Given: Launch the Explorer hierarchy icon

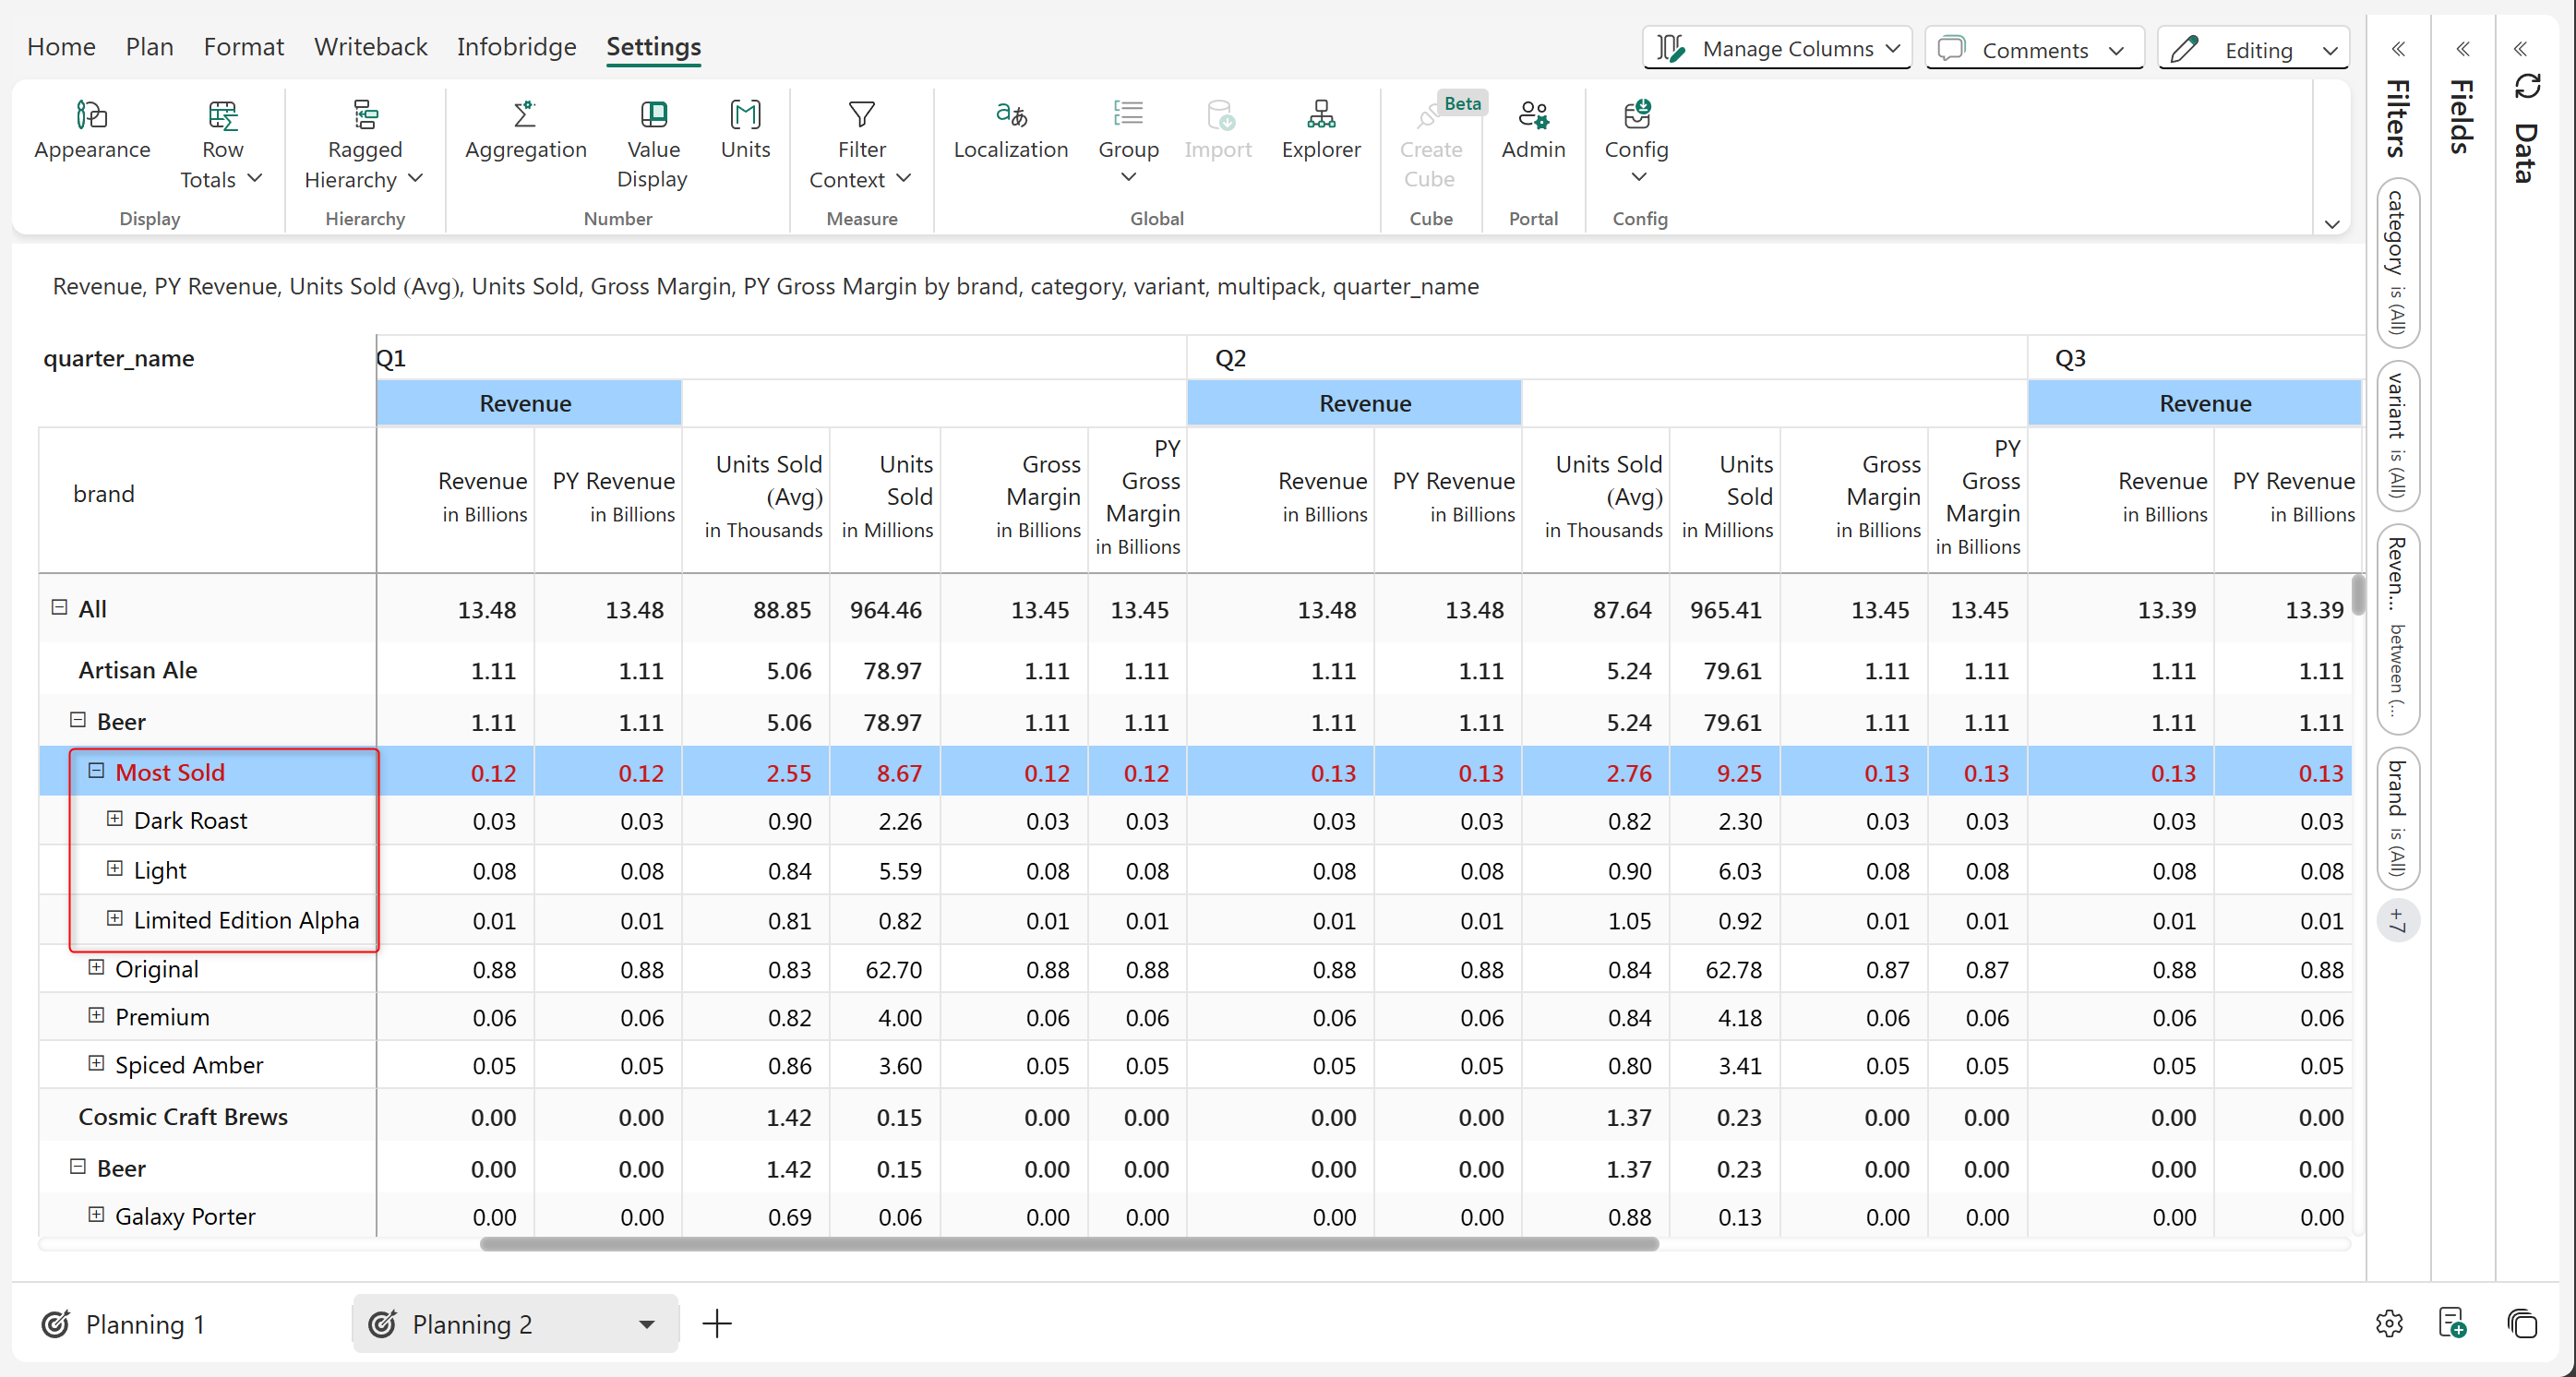Looking at the screenshot, I should 1320,116.
